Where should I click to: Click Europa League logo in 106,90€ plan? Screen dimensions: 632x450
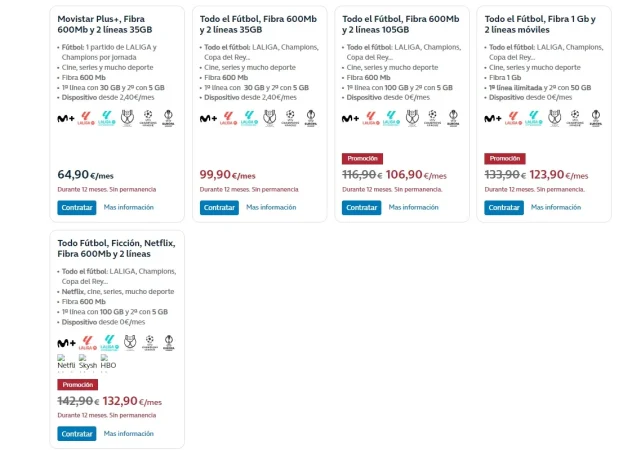[452, 117]
